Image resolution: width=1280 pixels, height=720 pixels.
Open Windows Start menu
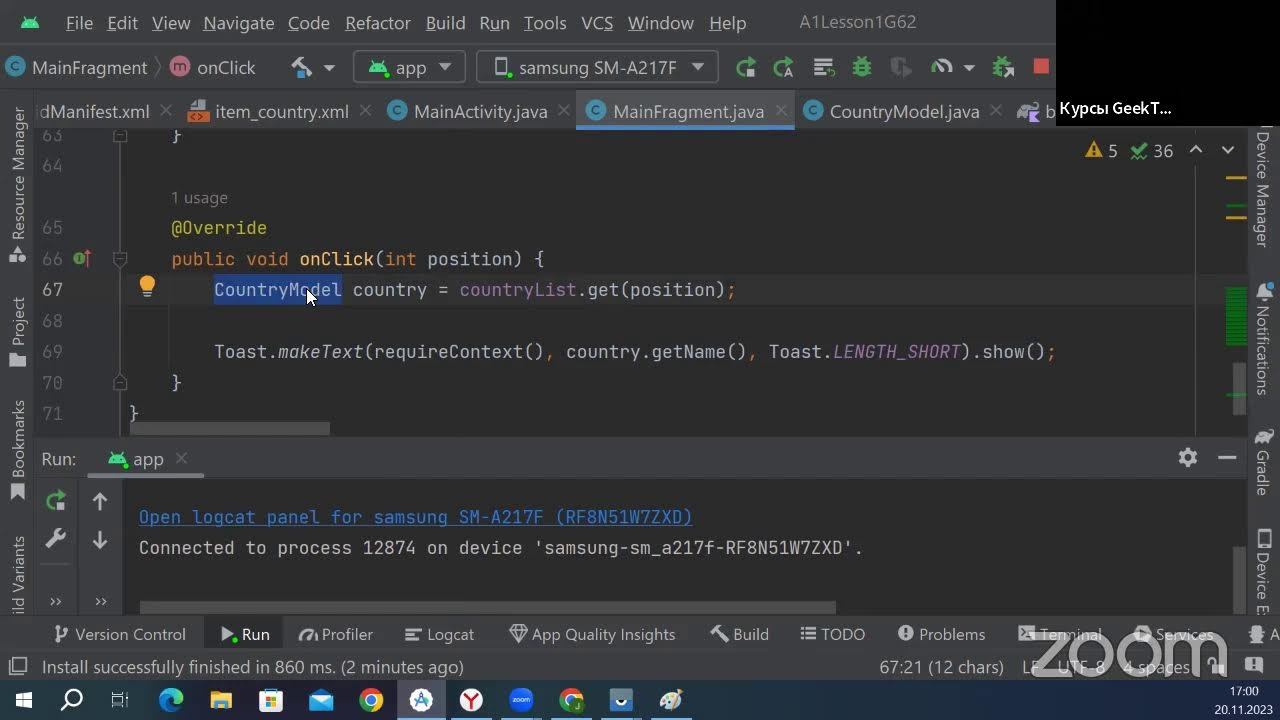(x=24, y=700)
